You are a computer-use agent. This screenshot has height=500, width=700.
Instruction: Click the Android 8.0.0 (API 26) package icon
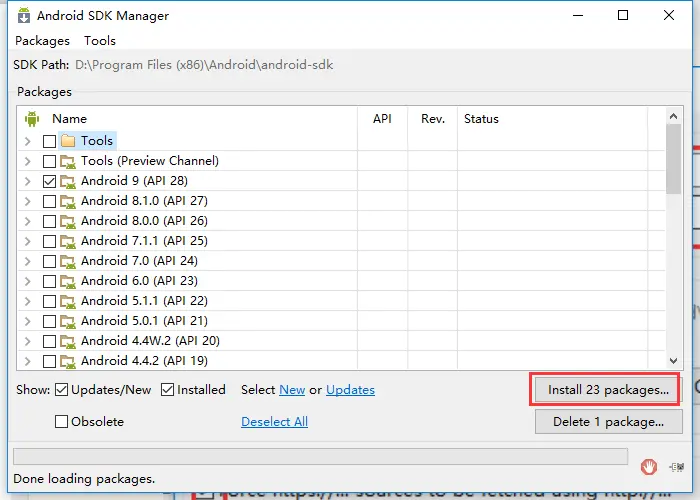pyautogui.click(x=68, y=221)
